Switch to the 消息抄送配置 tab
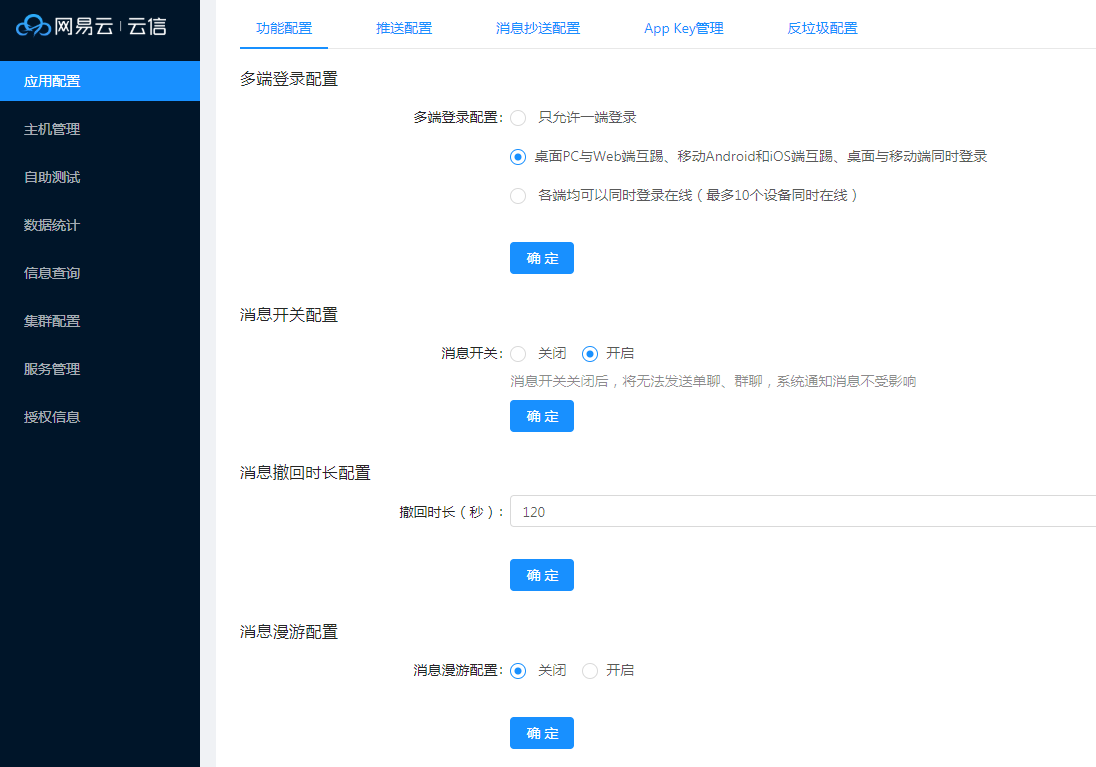Screen dimensions: 1096x767 click(x=538, y=28)
